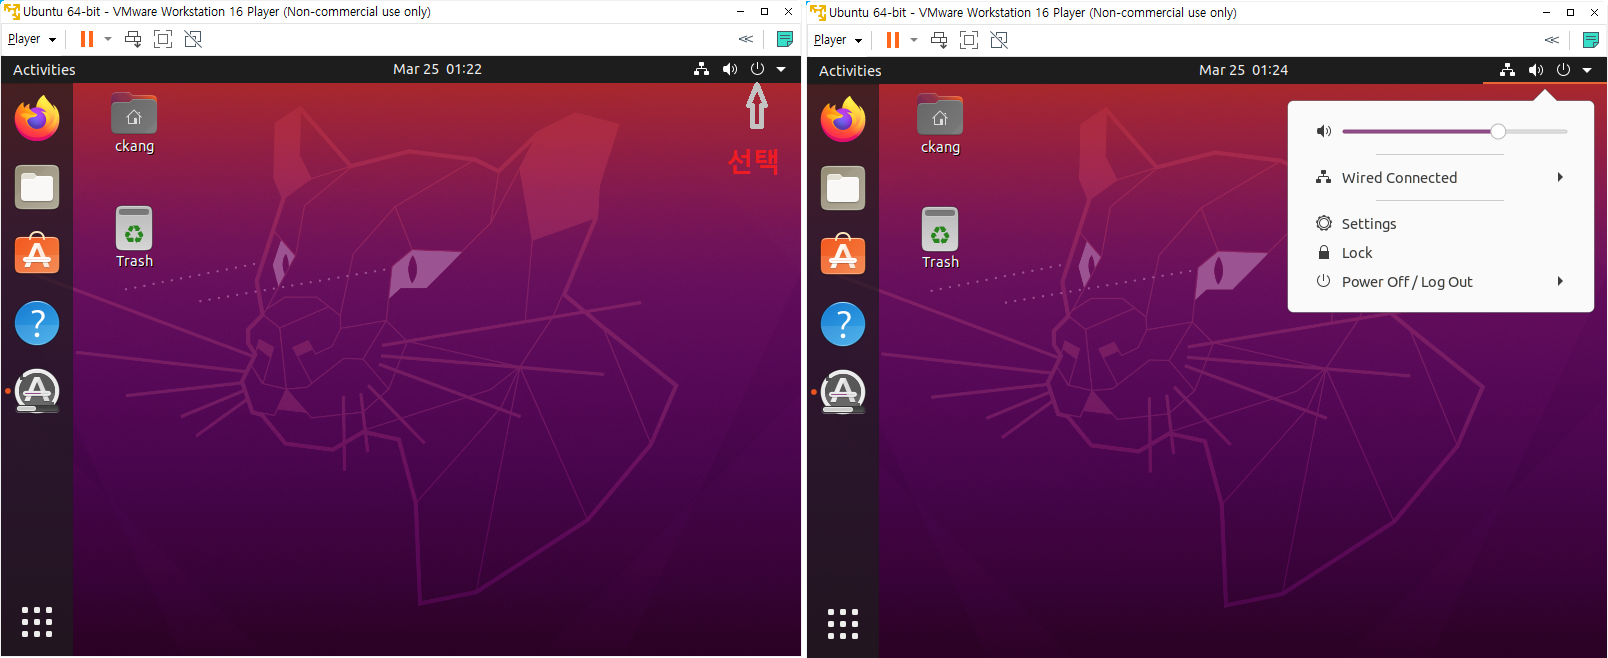Select Lock in system menu

(x=1440, y=252)
